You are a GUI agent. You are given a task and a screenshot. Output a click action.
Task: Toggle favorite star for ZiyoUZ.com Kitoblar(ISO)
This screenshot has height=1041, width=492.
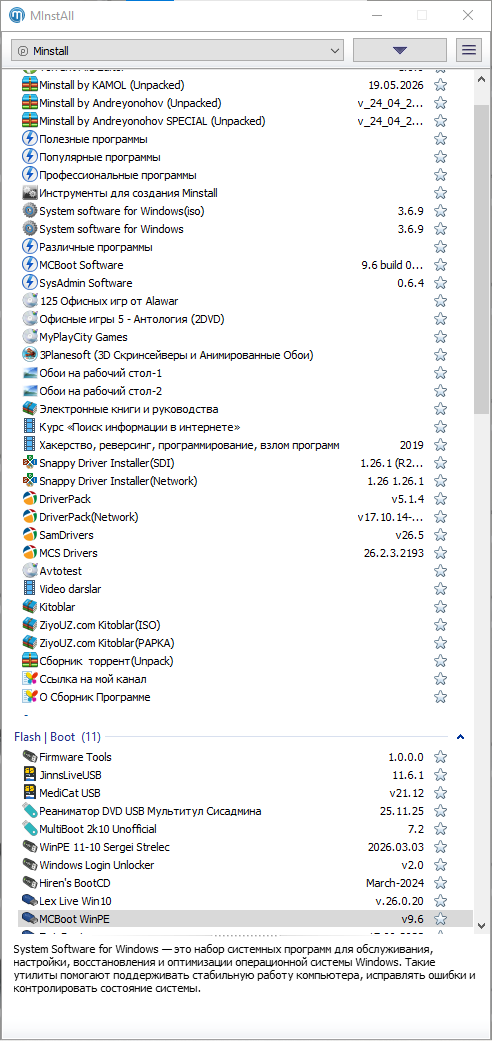(440, 625)
